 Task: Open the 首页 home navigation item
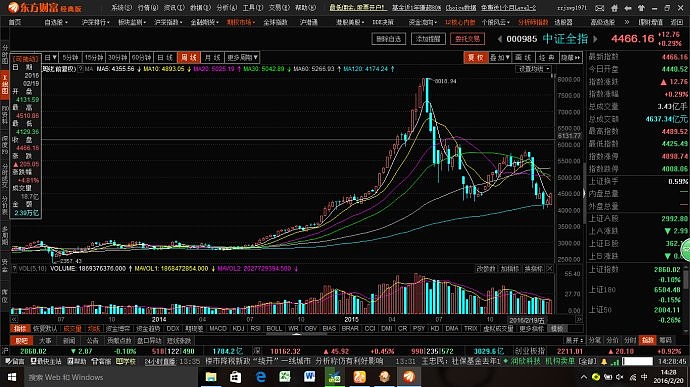[x=15, y=22]
